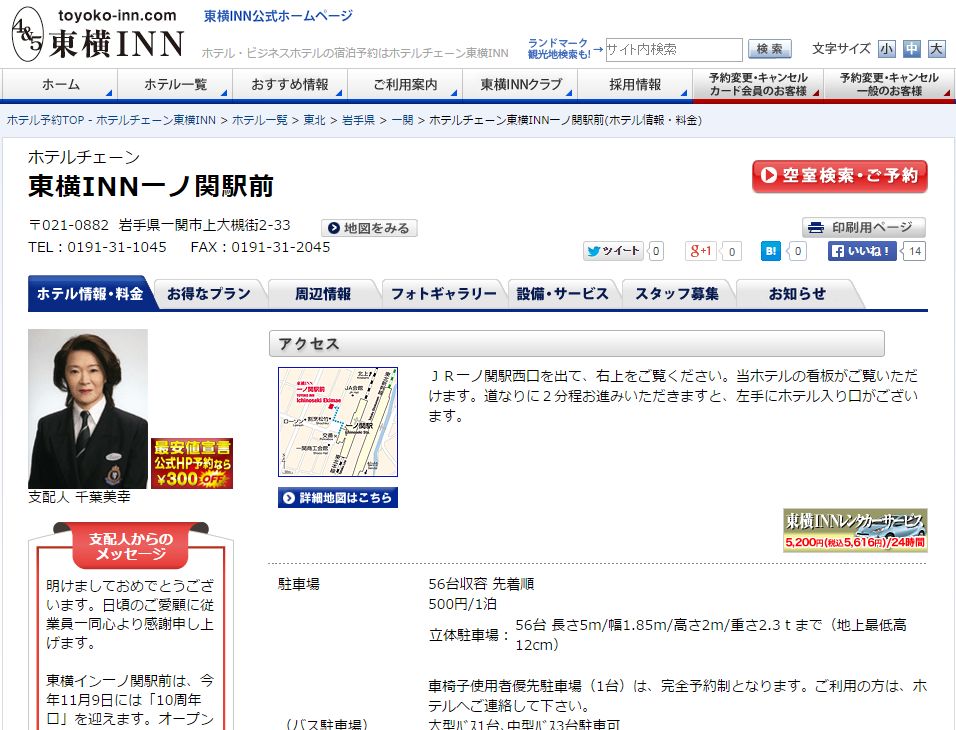Click the 最安値宣言 ¥300 OFF banner
This screenshot has height=730, width=956.
click(192, 463)
